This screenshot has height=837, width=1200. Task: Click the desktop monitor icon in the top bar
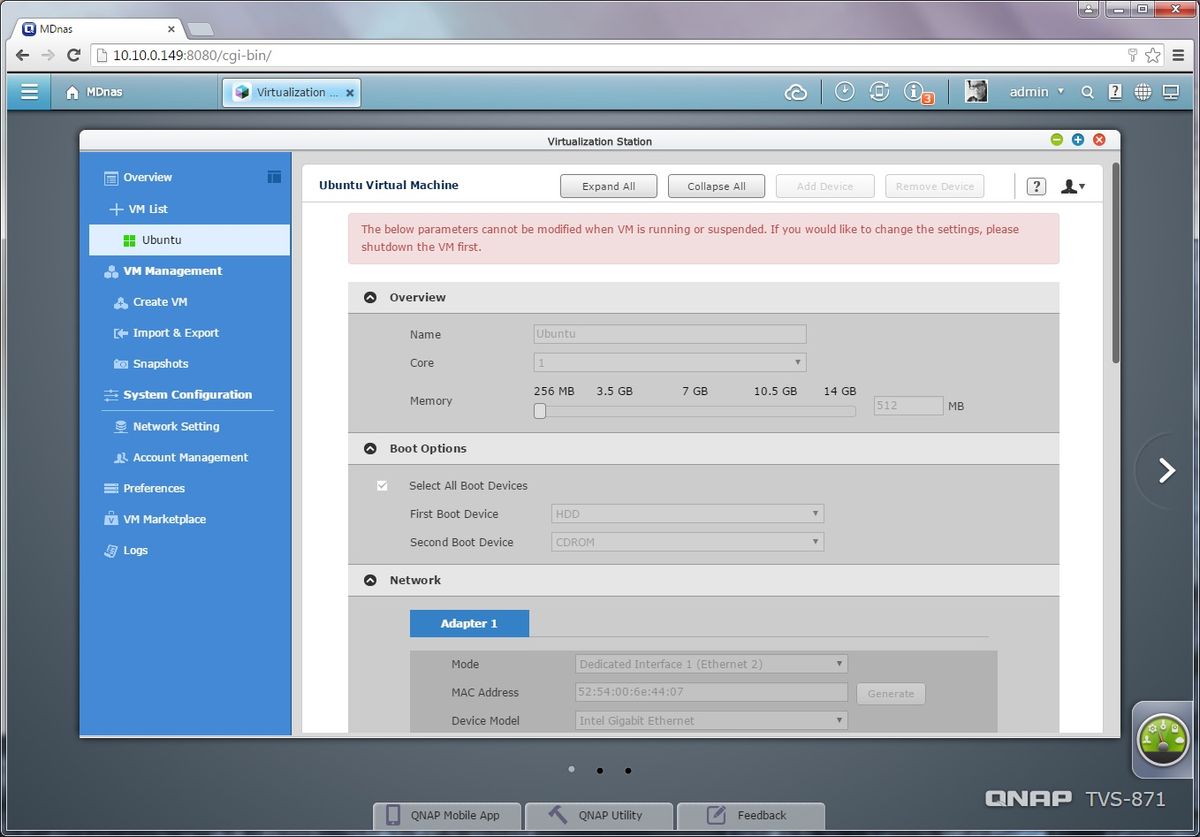[x=1170, y=92]
